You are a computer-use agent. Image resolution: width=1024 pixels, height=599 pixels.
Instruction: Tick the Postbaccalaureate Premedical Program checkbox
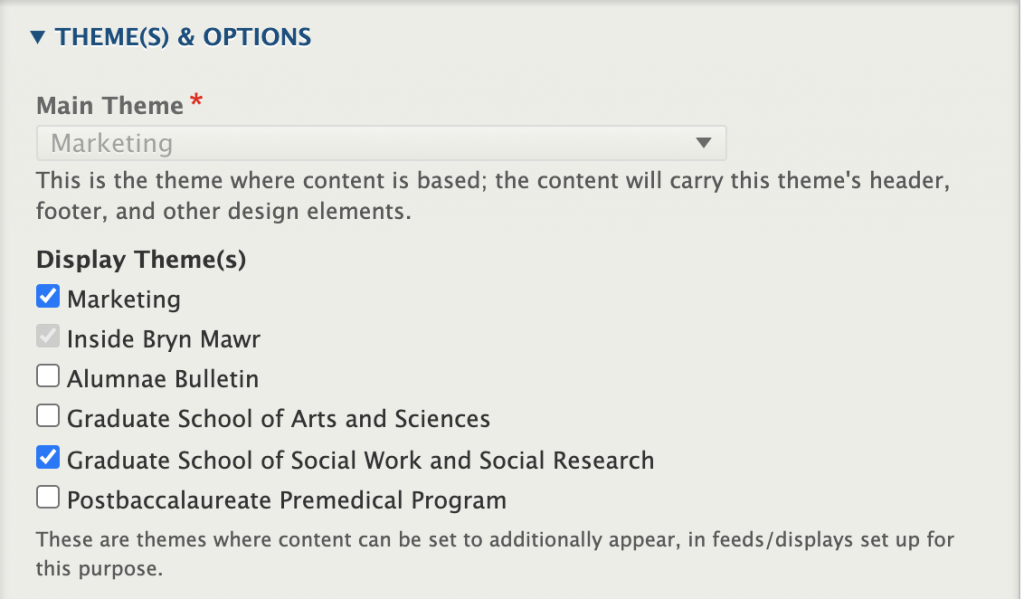pyautogui.click(x=48, y=497)
